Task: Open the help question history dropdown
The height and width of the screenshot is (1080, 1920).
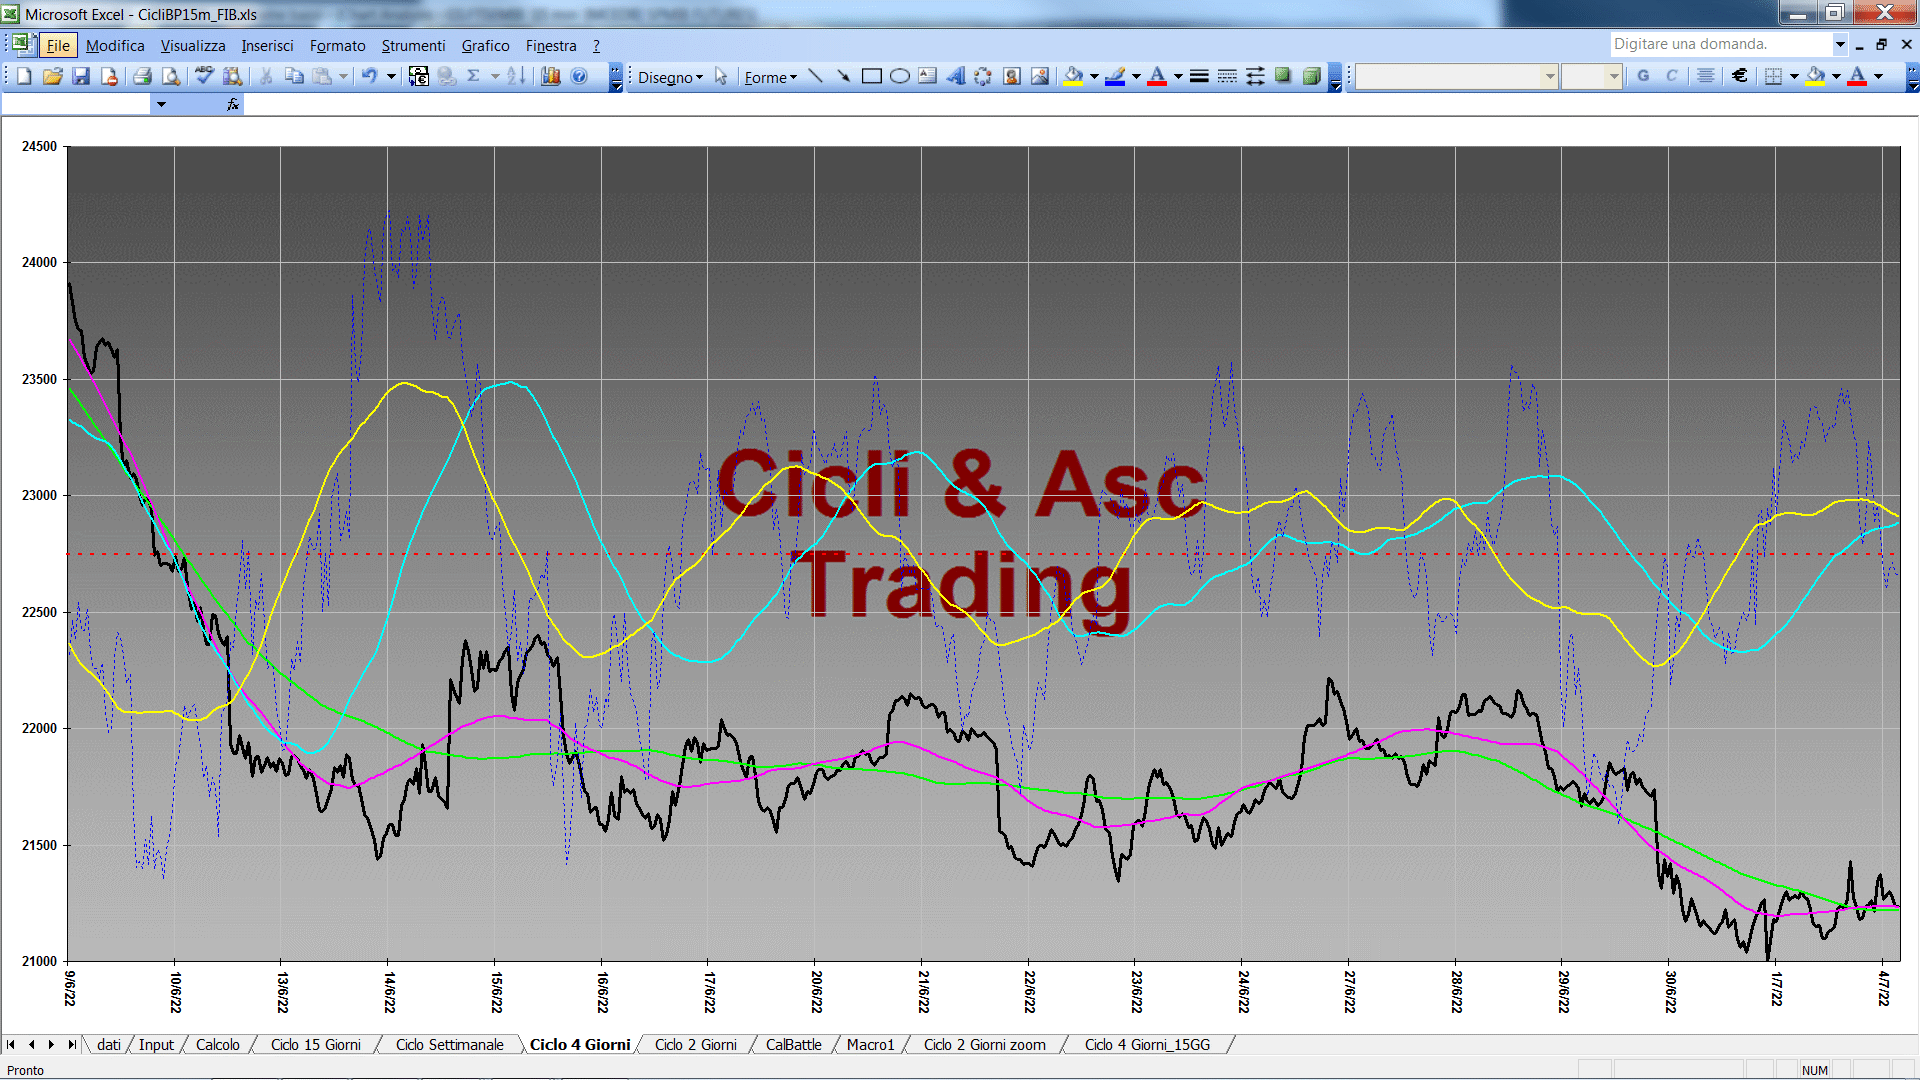Action: tap(1839, 44)
